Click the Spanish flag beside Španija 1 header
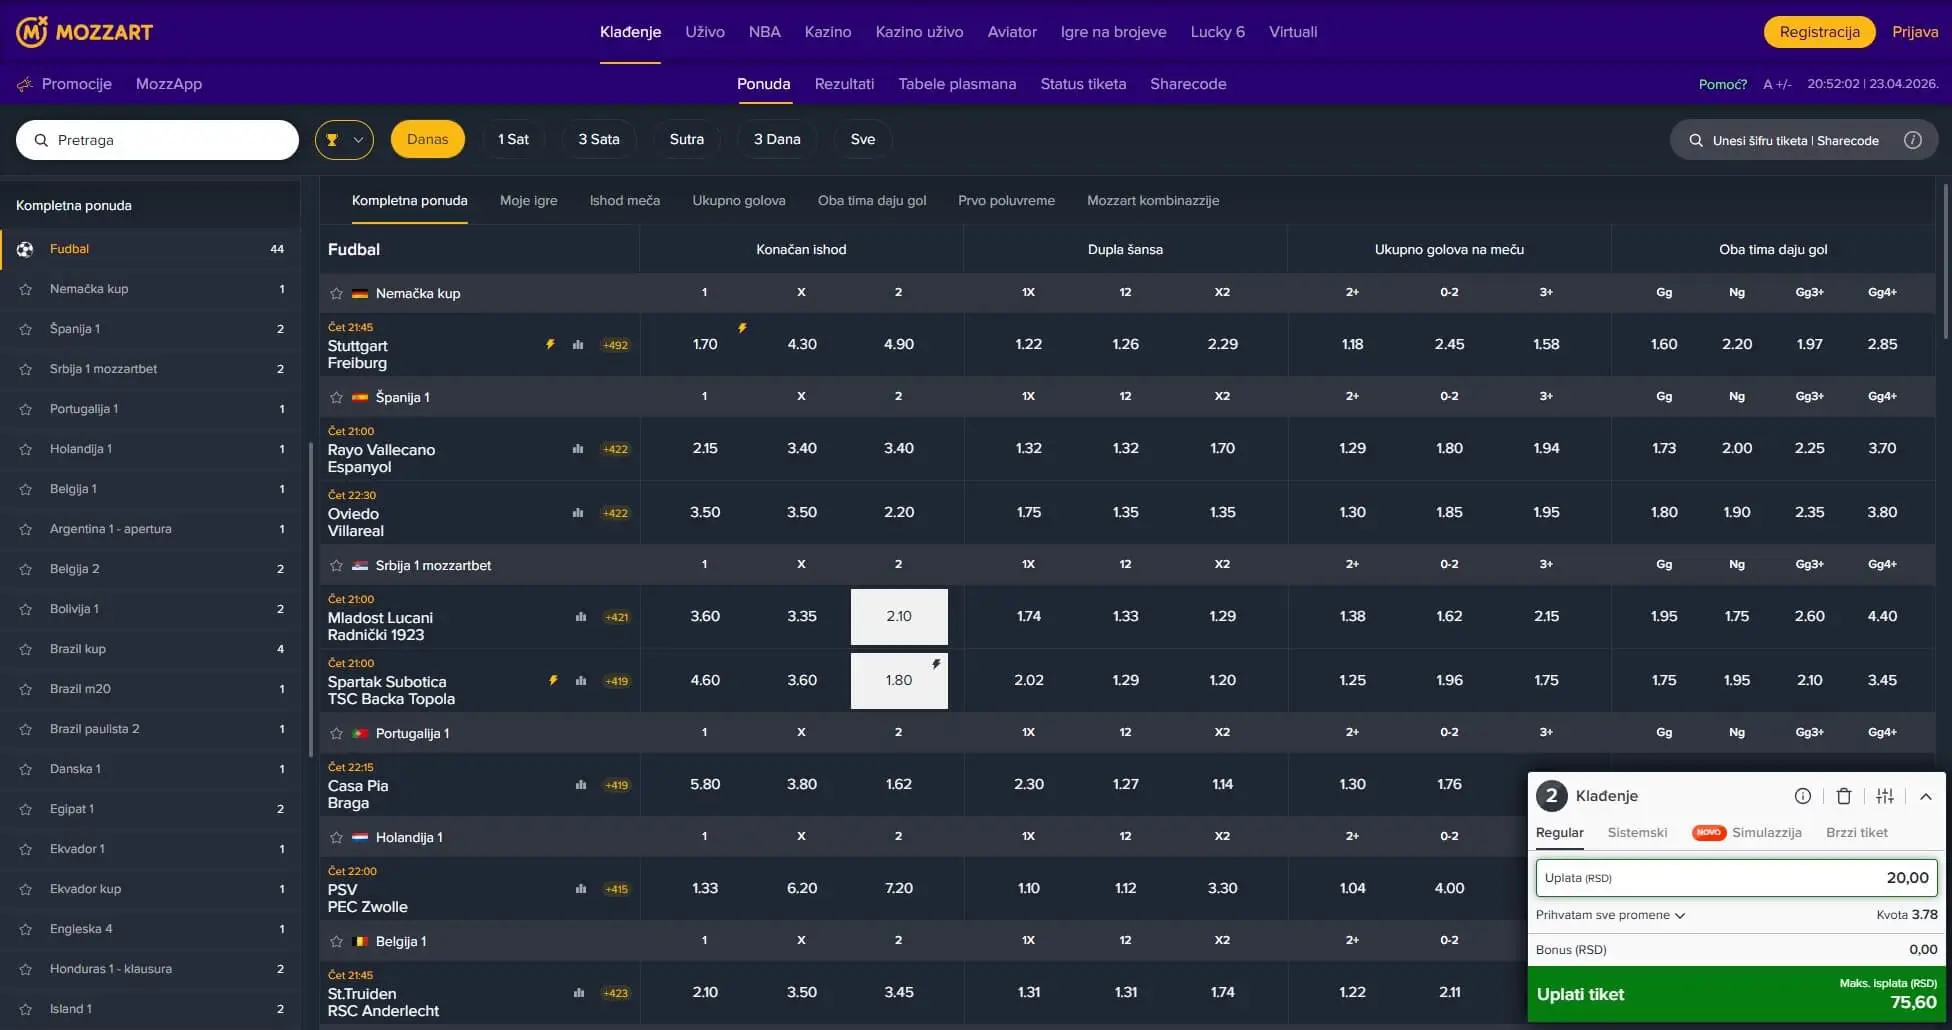Viewport: 1952px width, 1030px height. point(360,398)
